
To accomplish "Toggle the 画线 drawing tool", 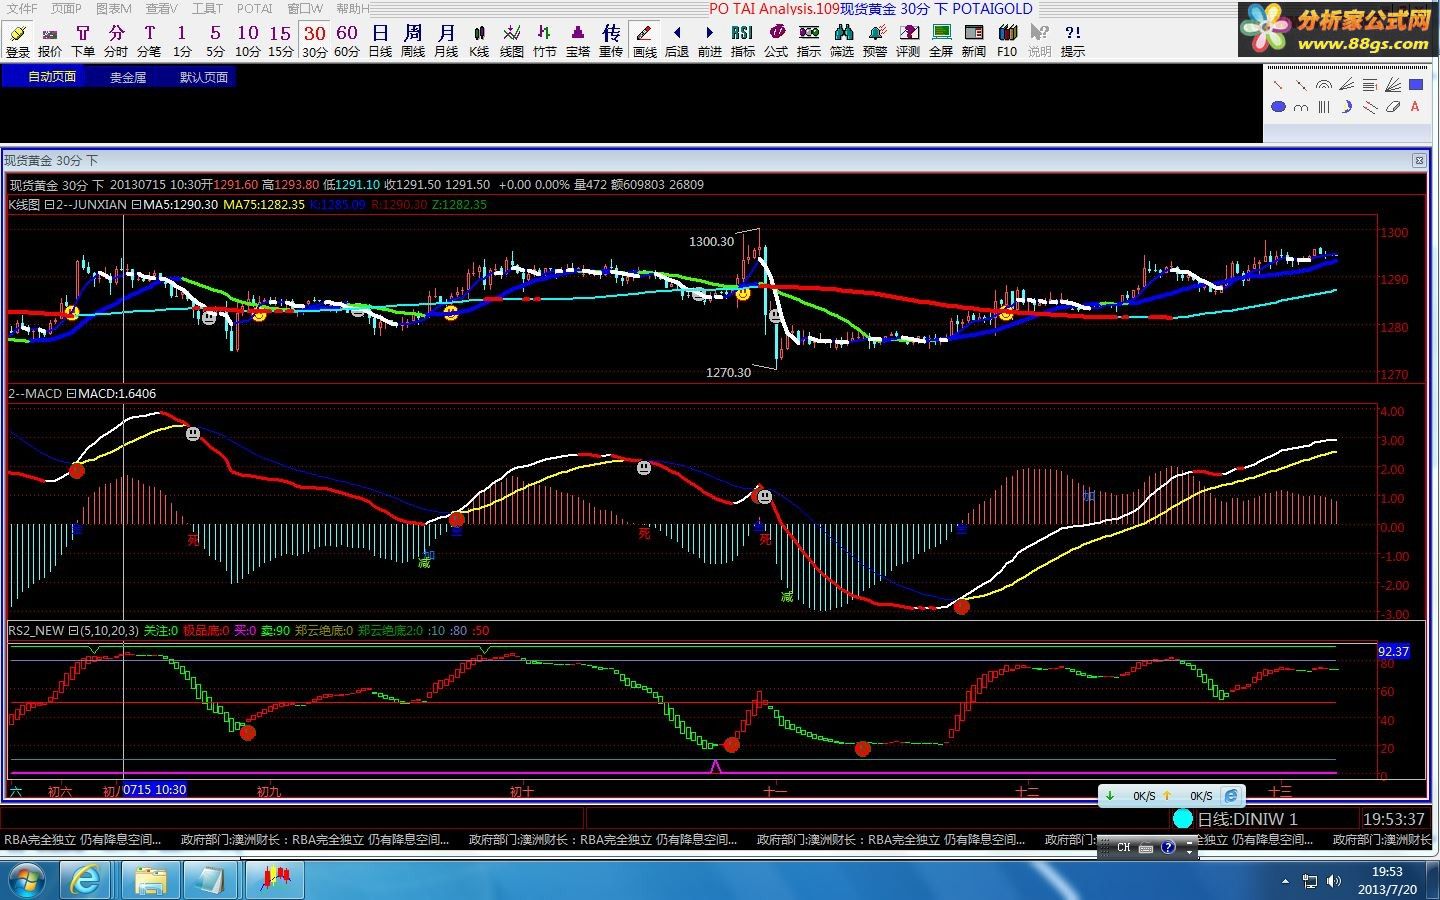I will point(645,41).
